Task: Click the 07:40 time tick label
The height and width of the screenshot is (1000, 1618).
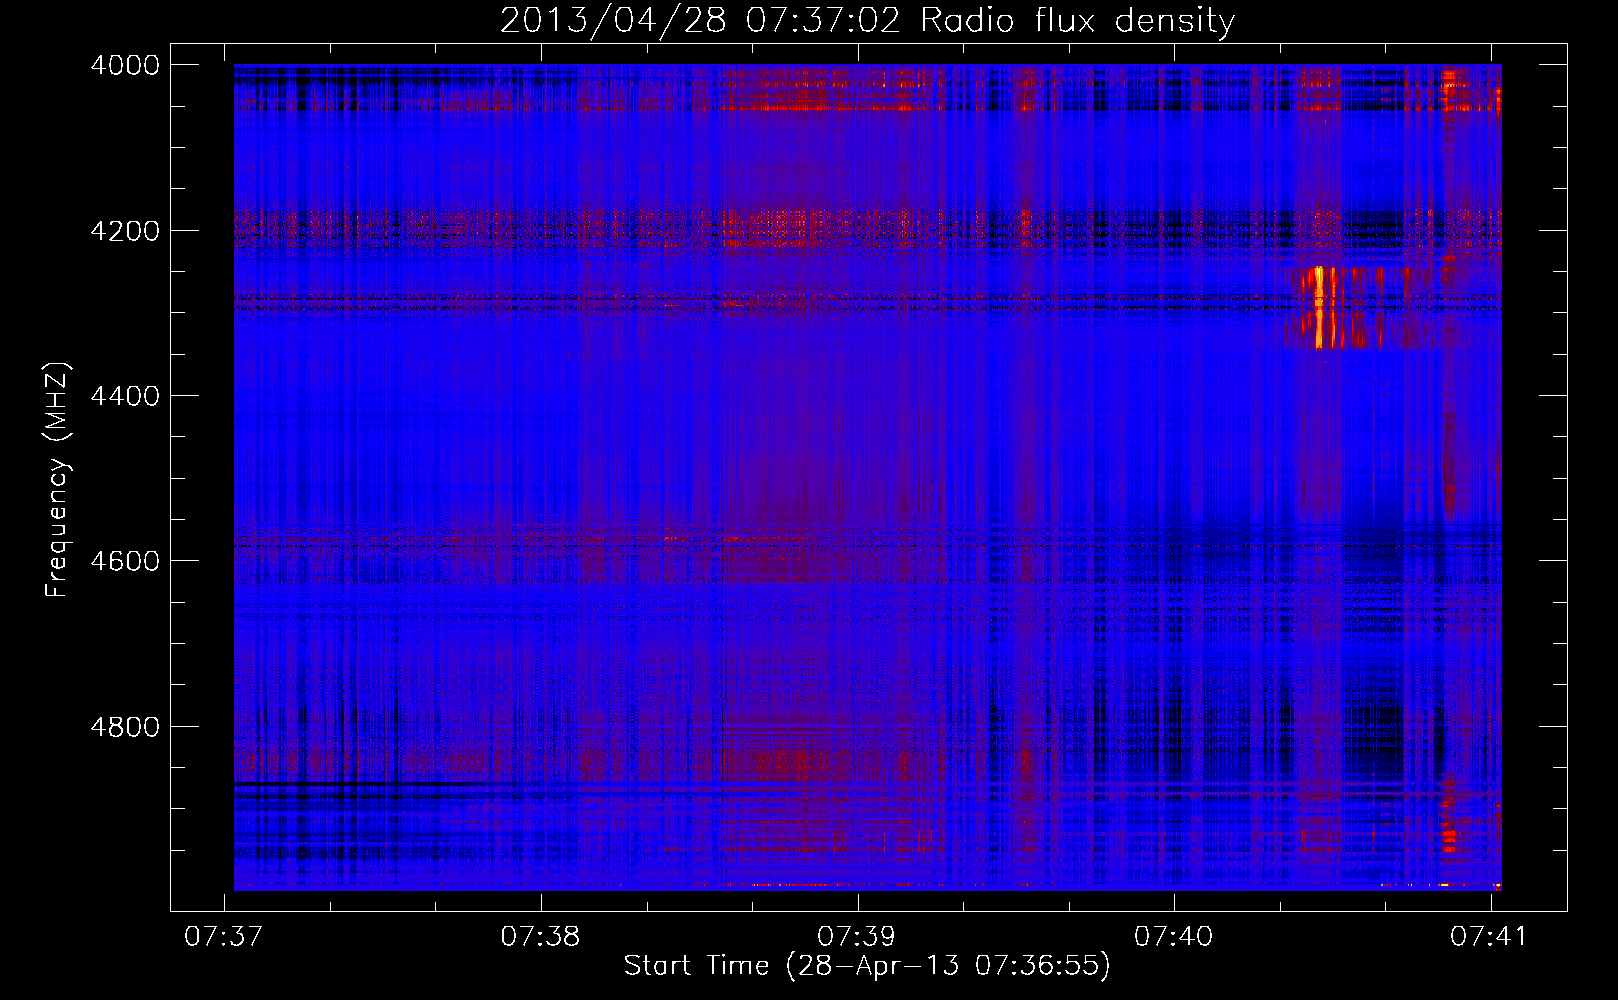Action: click(1173, 937)
